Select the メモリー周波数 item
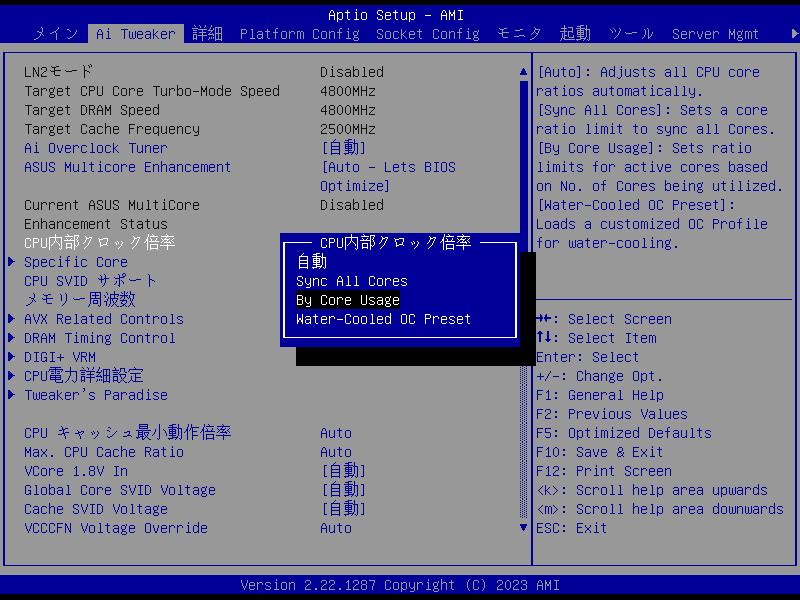Image resolution: width=800 pixels, height=600 pixels. 80,299
